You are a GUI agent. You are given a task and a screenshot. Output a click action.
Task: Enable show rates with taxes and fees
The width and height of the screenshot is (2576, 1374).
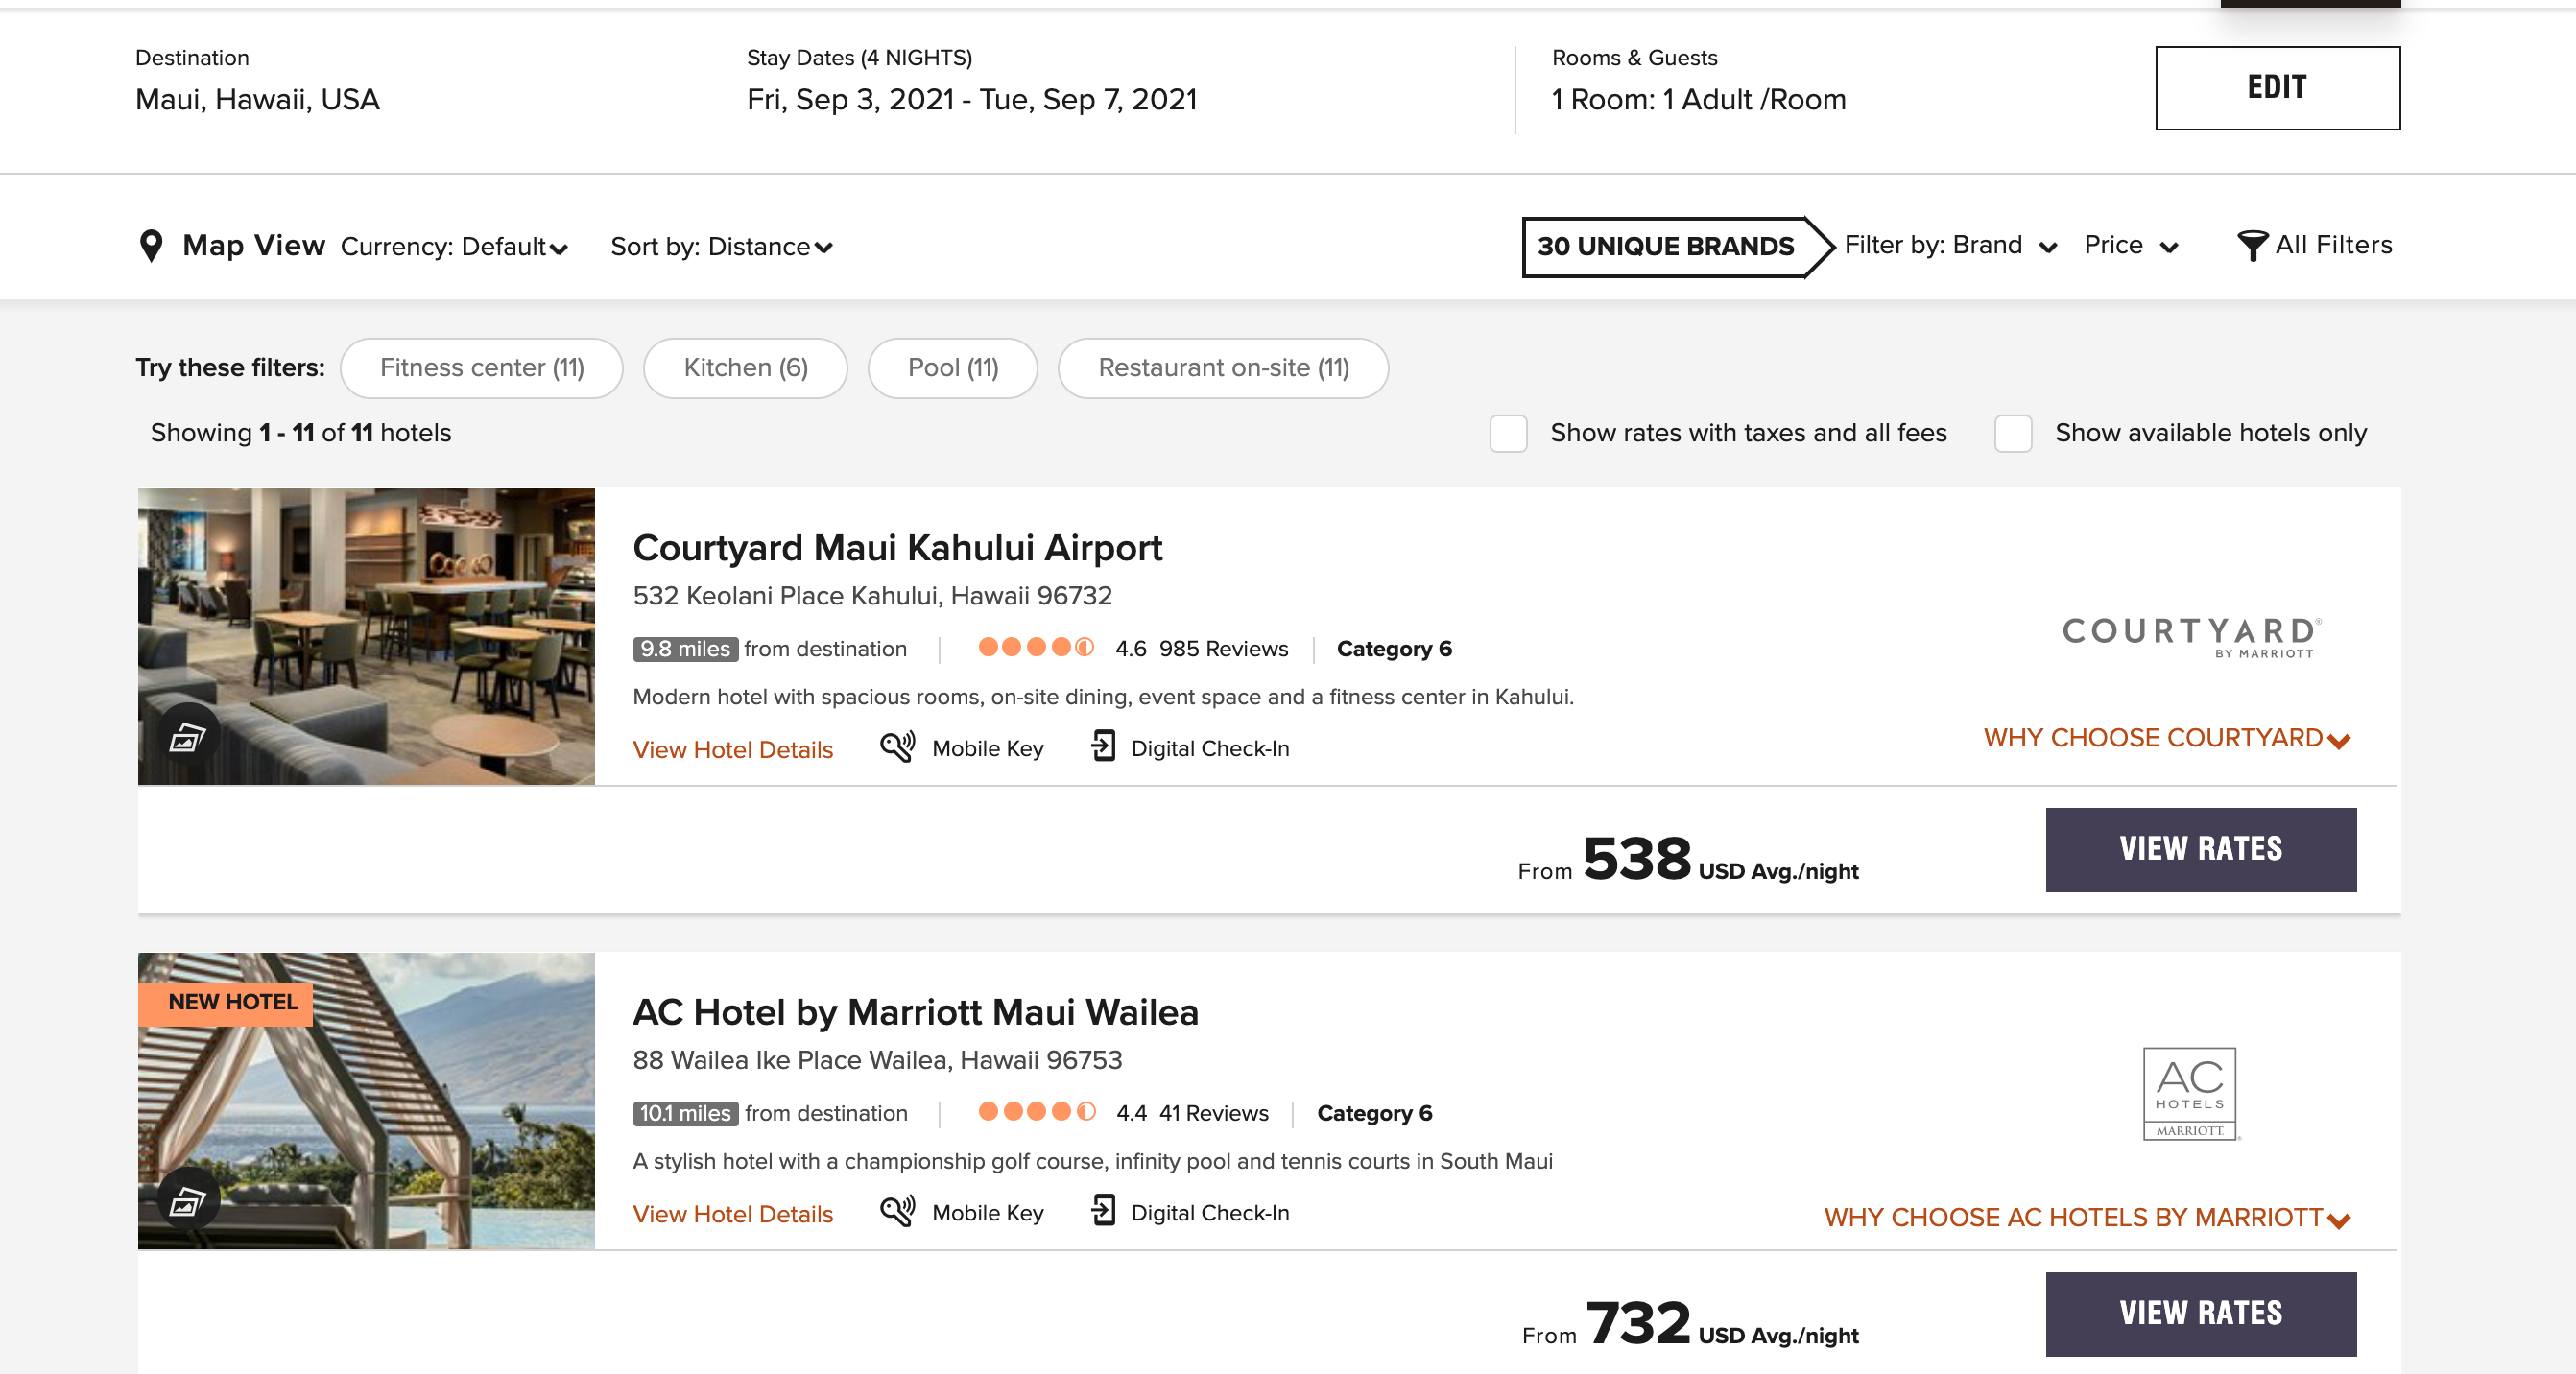pos(1508,434)
